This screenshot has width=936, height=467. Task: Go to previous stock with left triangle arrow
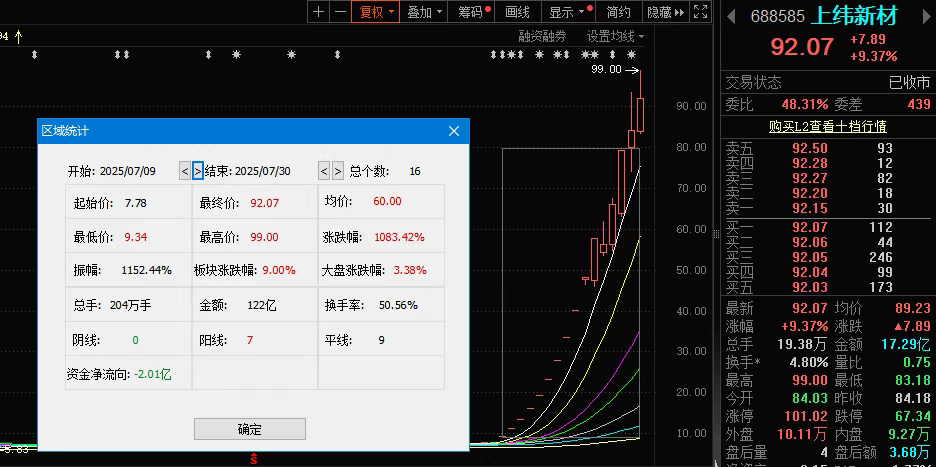[x=731, y=16]
